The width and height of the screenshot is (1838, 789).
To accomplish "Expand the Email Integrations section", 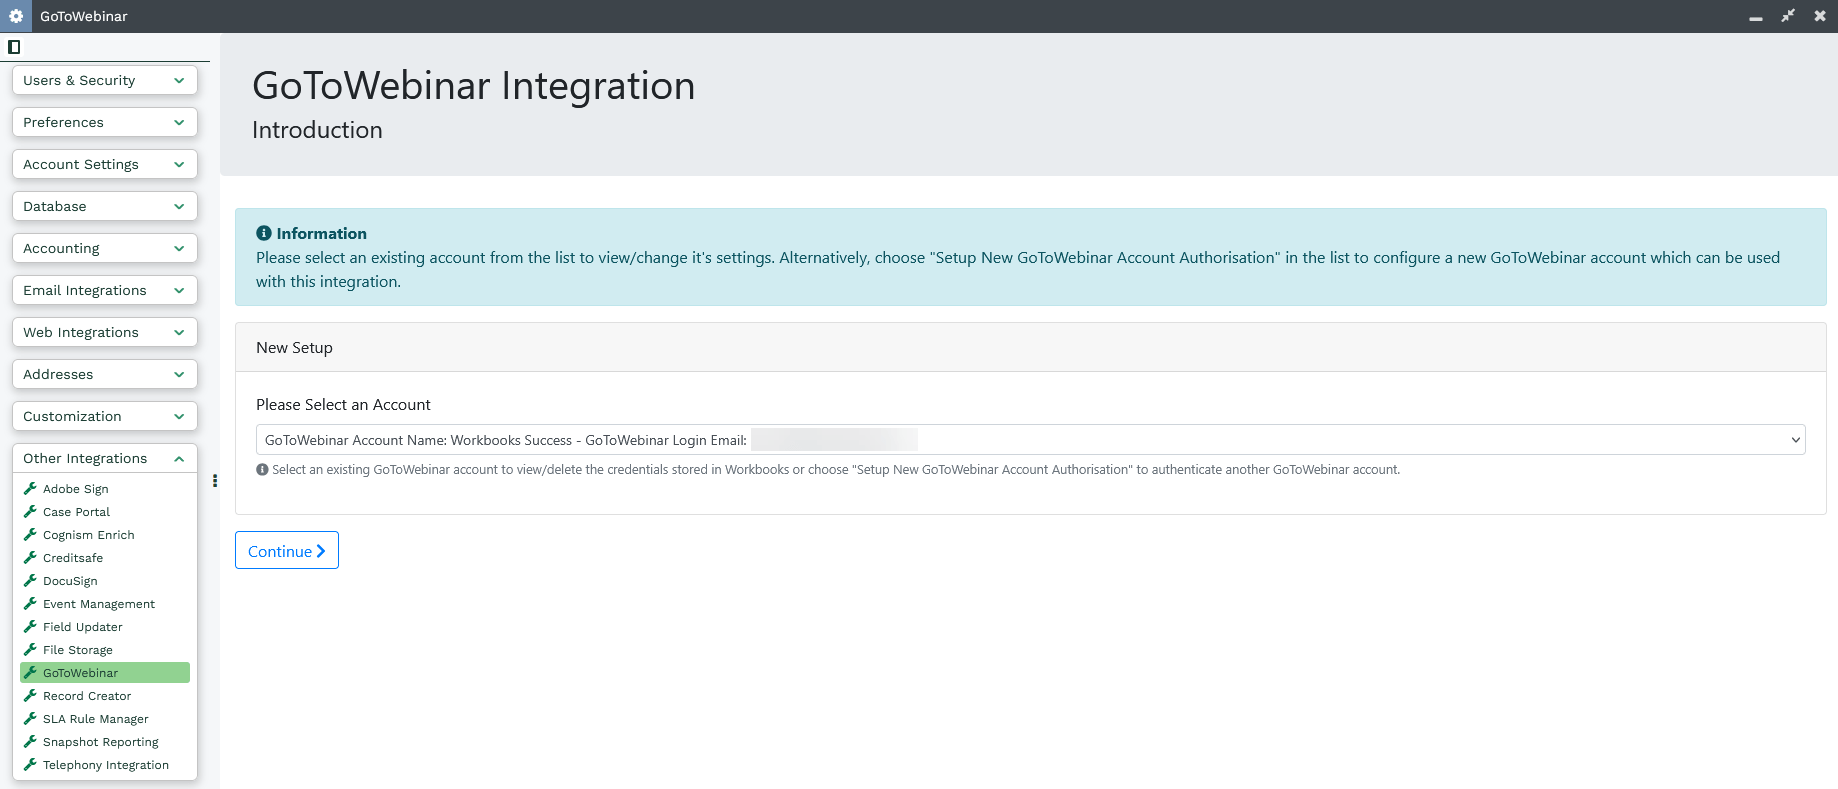I will (104, 290).
